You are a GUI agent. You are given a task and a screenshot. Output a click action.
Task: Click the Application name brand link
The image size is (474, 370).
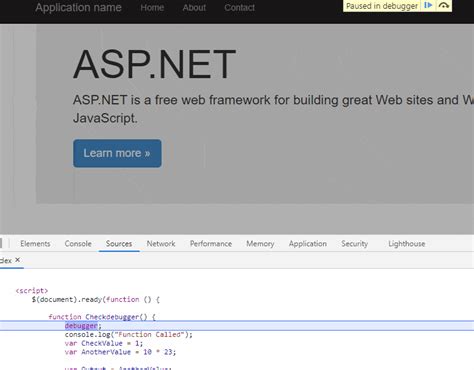coord(78,7)
